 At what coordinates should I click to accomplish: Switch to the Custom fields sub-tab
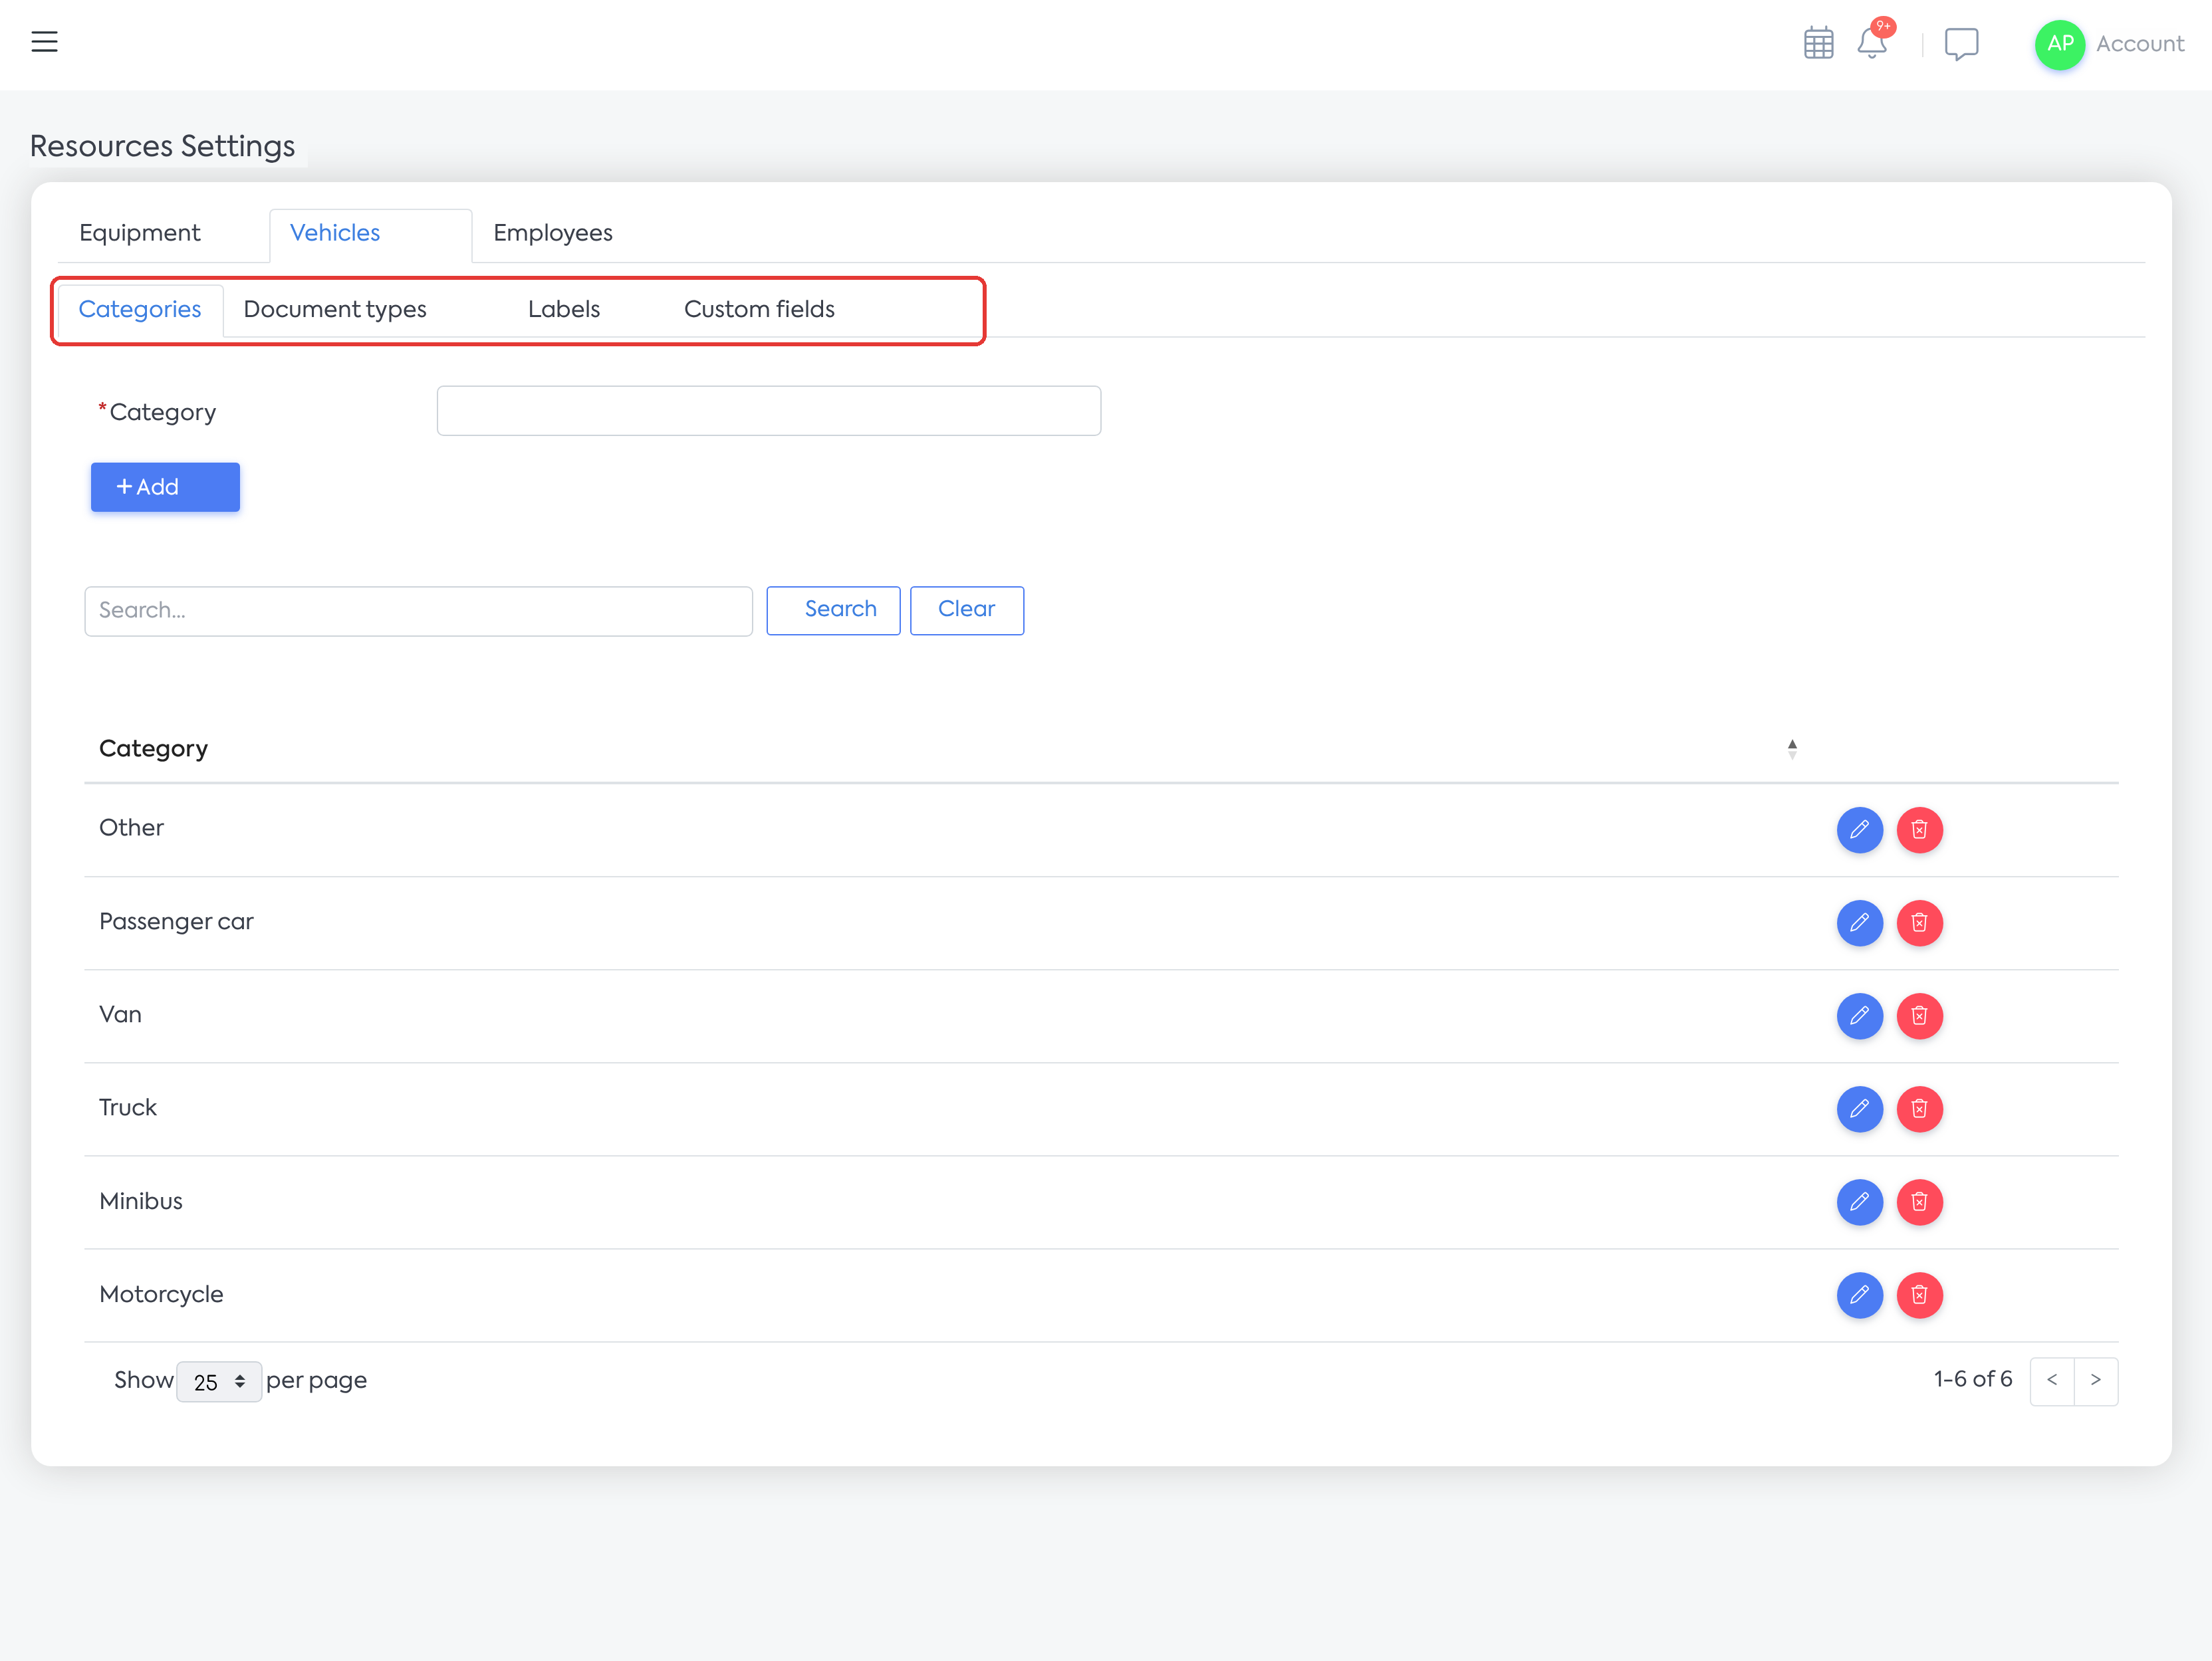pyautogui.click(x=759, y=310)
